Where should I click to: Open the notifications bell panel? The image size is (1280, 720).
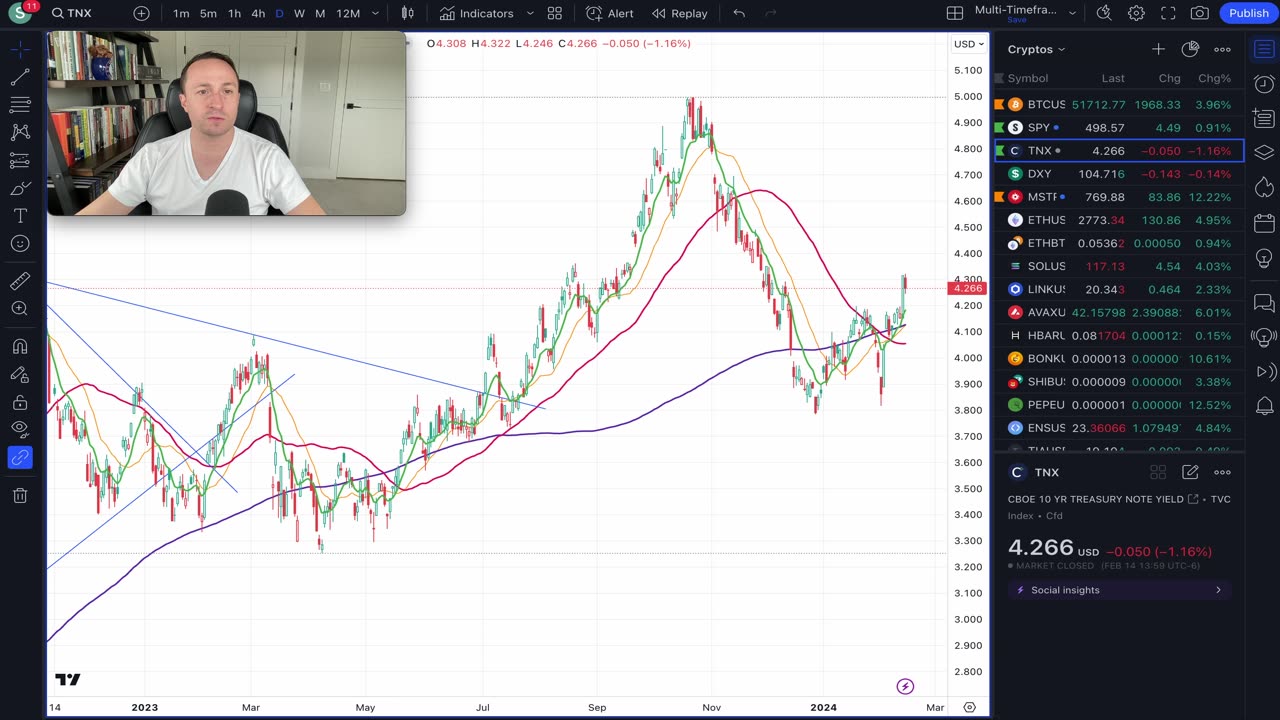tap(1264, 405)
